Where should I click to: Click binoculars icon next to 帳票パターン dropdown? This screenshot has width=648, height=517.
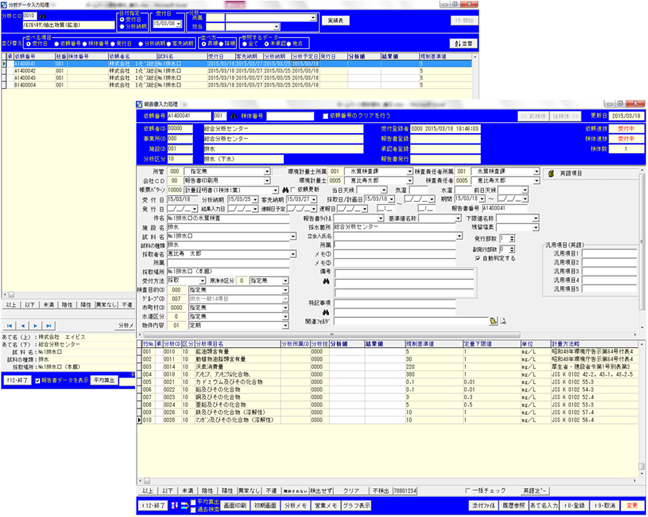pyautogui.click(x=285, y=190)
